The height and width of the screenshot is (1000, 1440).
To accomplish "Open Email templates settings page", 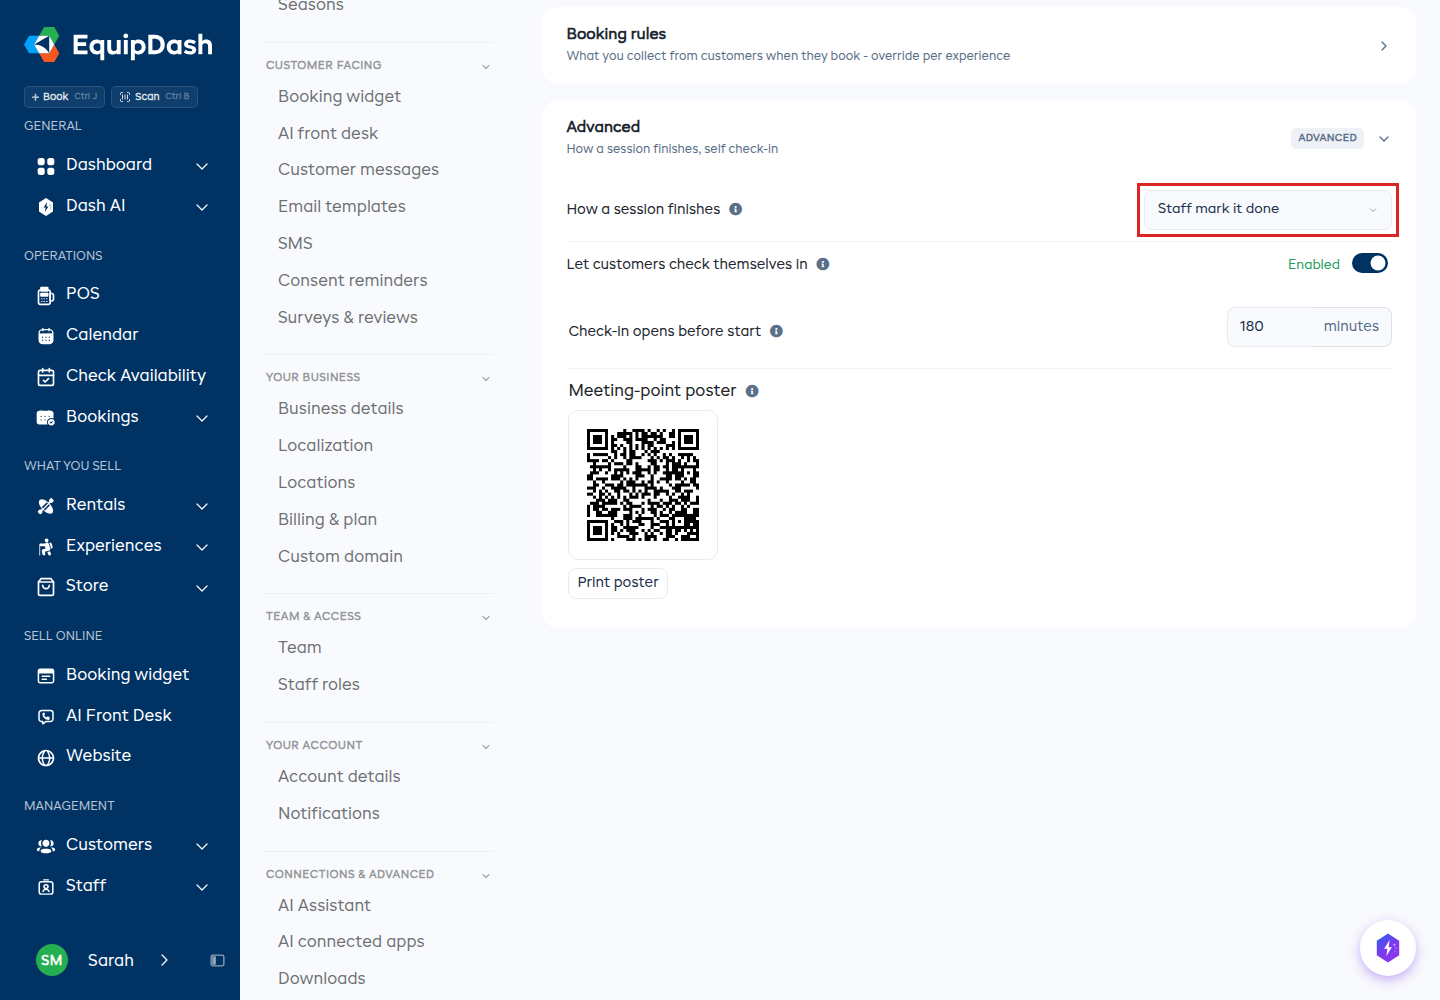I will click(342, 206).
